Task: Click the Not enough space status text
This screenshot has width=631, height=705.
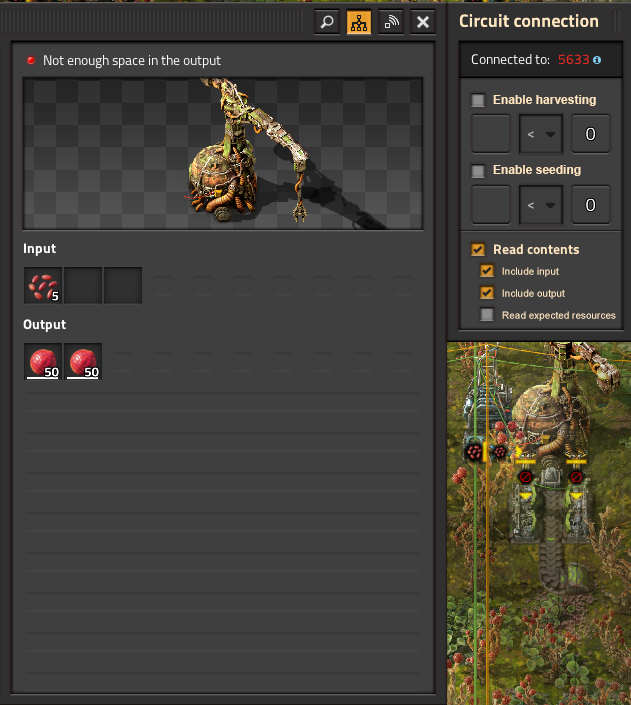Action: (132, 60)
